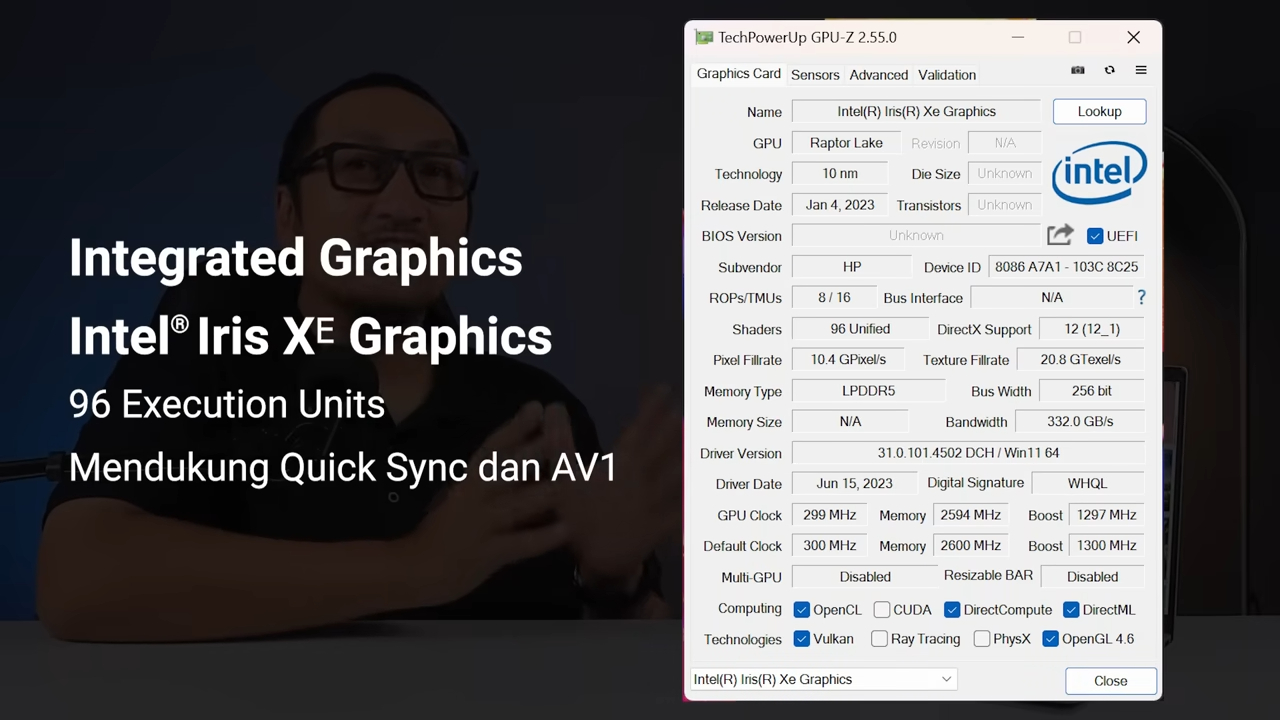The width and height of the screenshot is (1280, 720).
Task: Open the hamburger menu icon
Action: coord(1141,70)
